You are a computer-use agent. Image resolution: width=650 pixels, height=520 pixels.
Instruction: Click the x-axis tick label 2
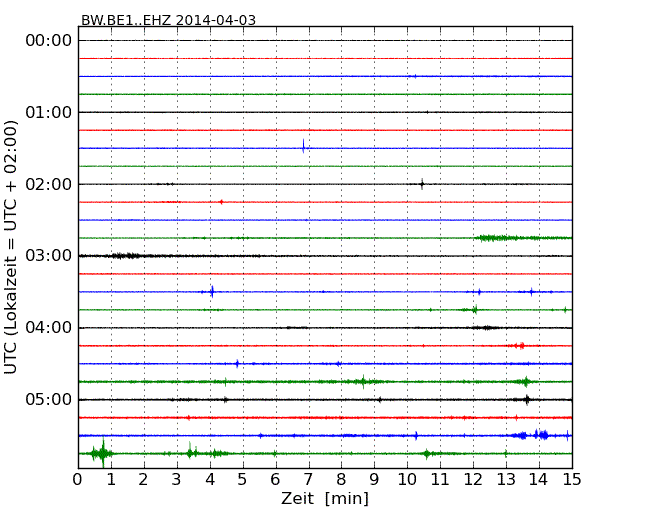pyautogui.click(x=144, y=480)
